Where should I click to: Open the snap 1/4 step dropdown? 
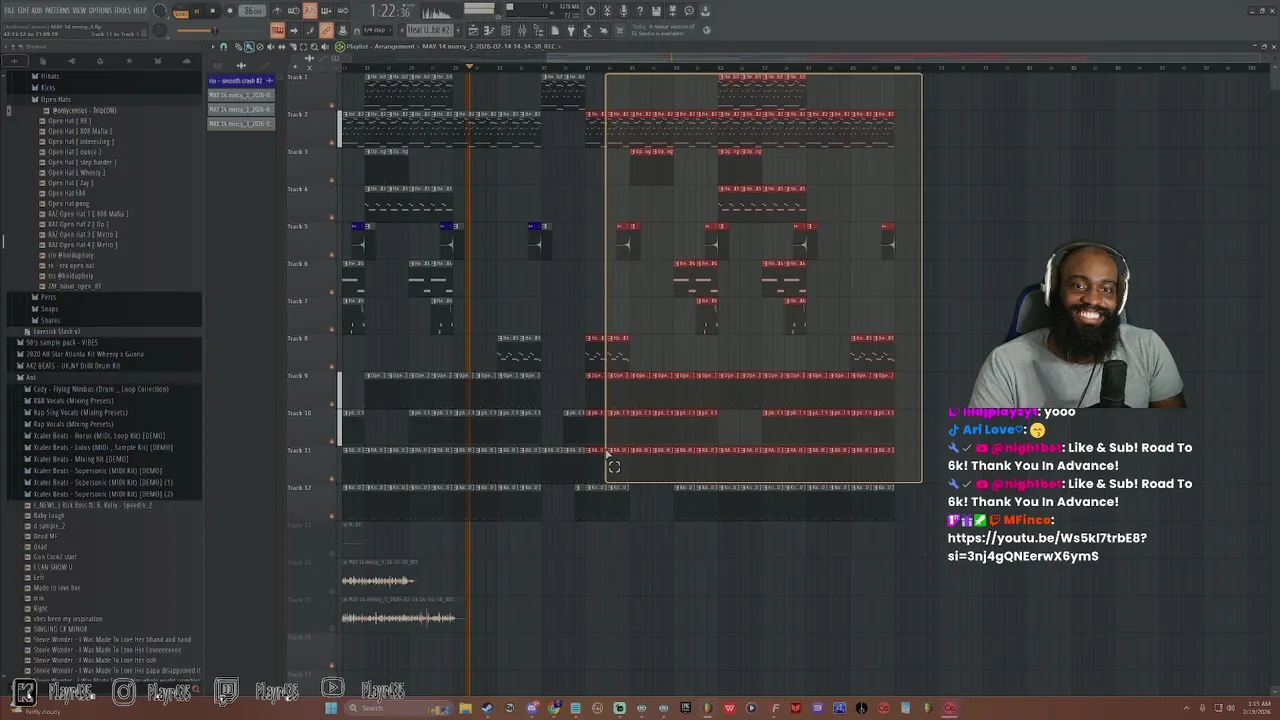pos(377,30)
